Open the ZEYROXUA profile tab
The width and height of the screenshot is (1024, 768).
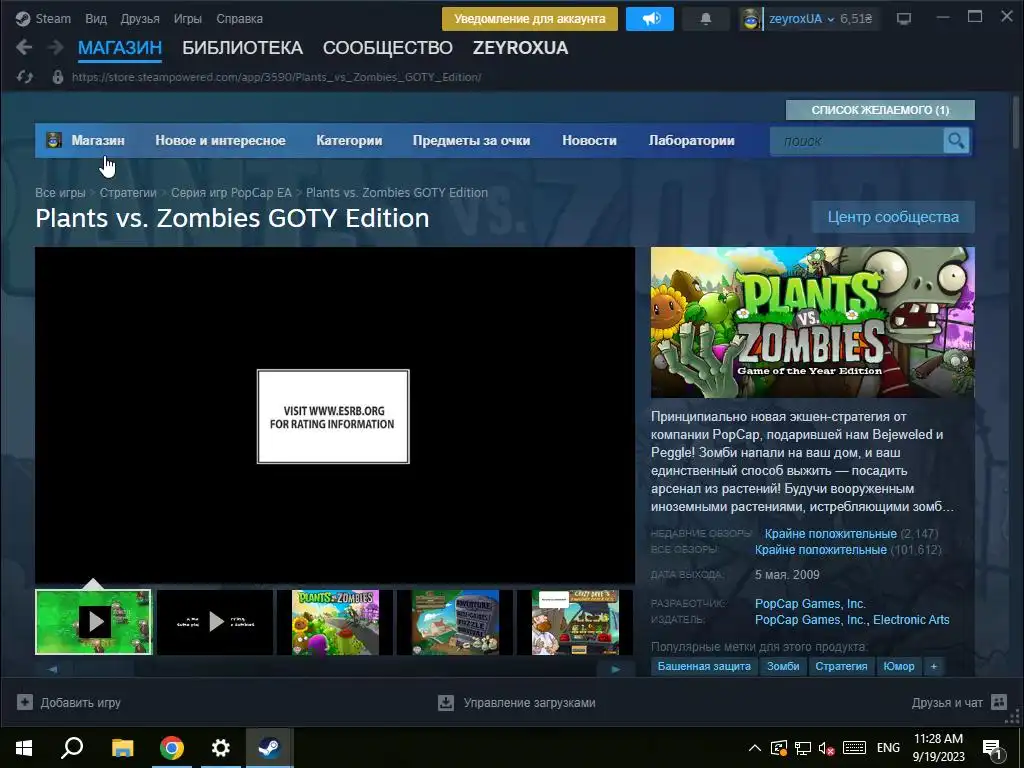point(520,48)
